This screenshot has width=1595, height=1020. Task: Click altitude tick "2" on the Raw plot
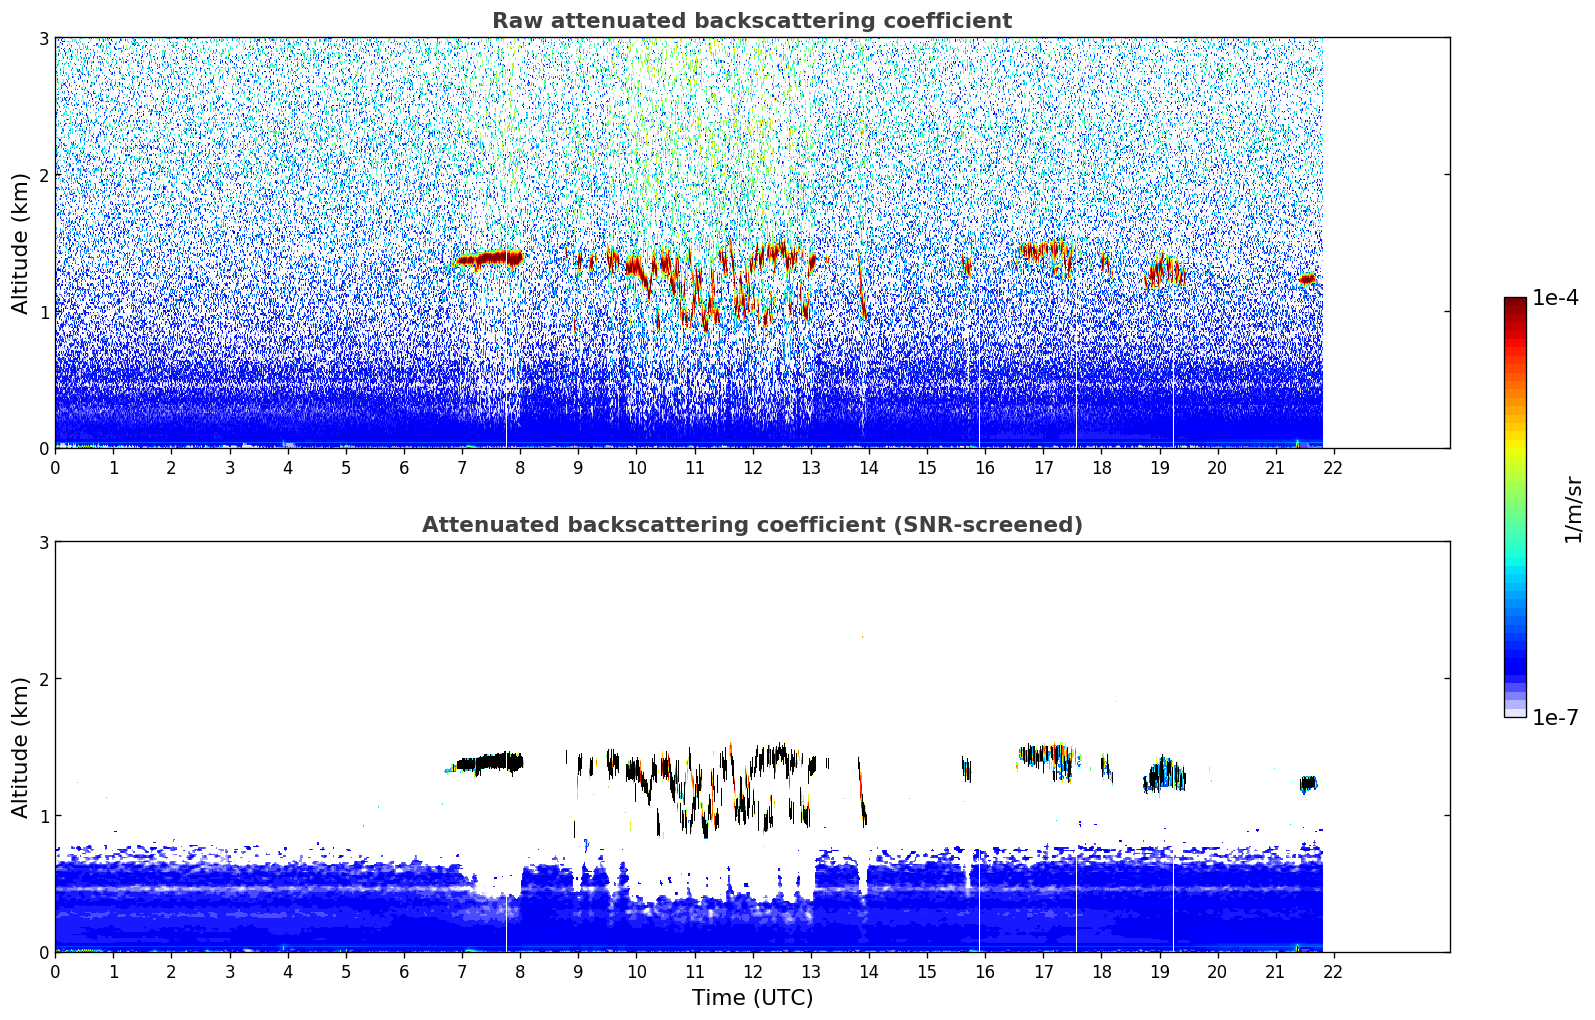(44, 175)
